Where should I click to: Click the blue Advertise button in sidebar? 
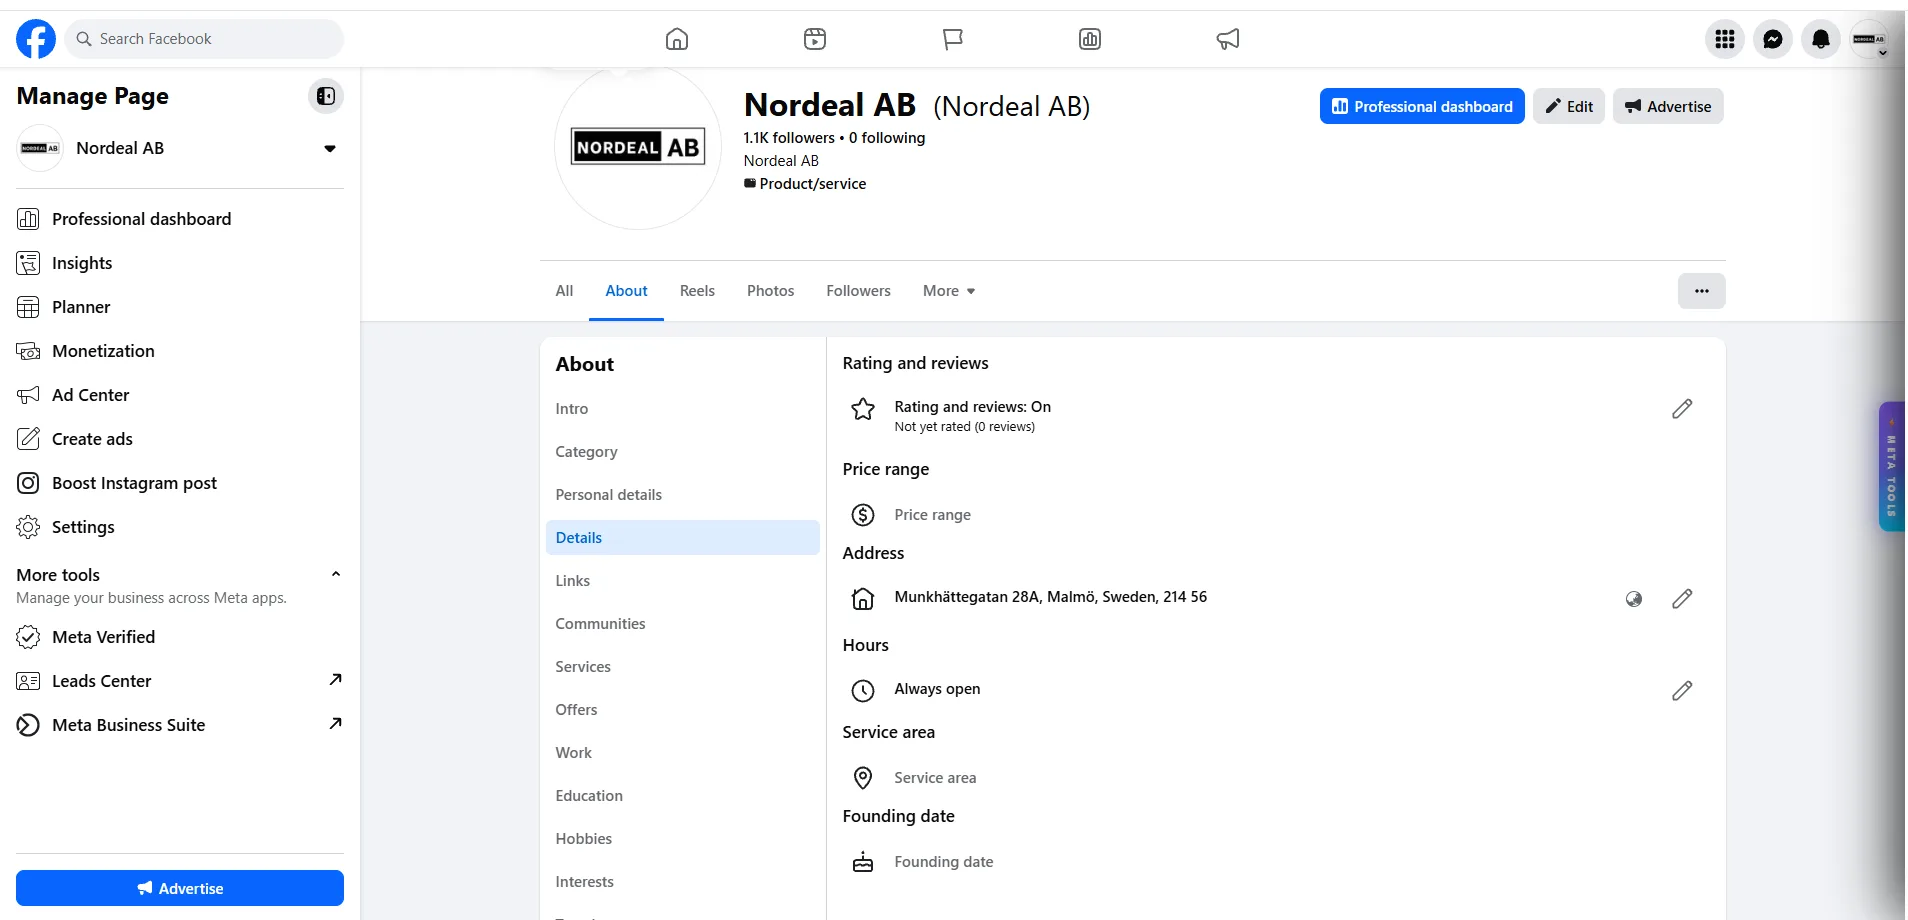[180, 888]
